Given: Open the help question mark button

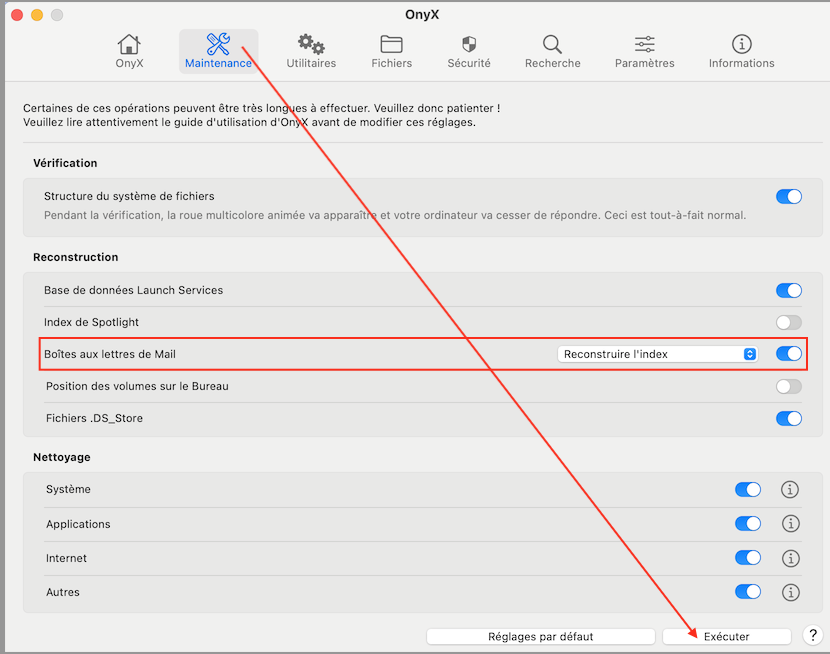Looking at the screenshot, I should click(x=813, y=634).
